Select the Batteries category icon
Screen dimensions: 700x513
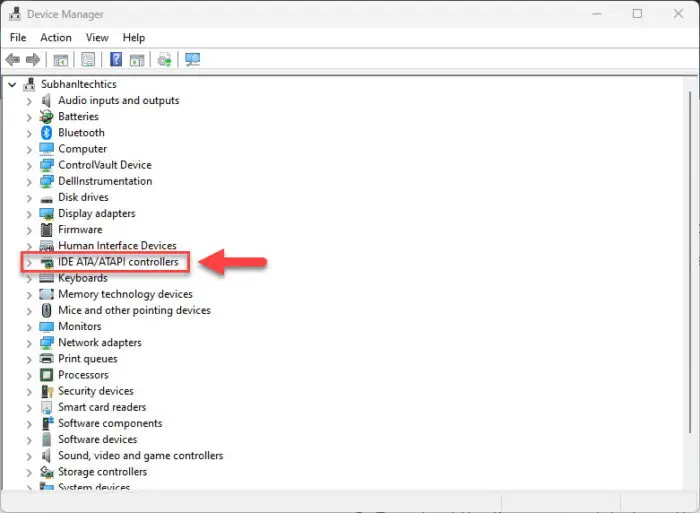point(47,117)
